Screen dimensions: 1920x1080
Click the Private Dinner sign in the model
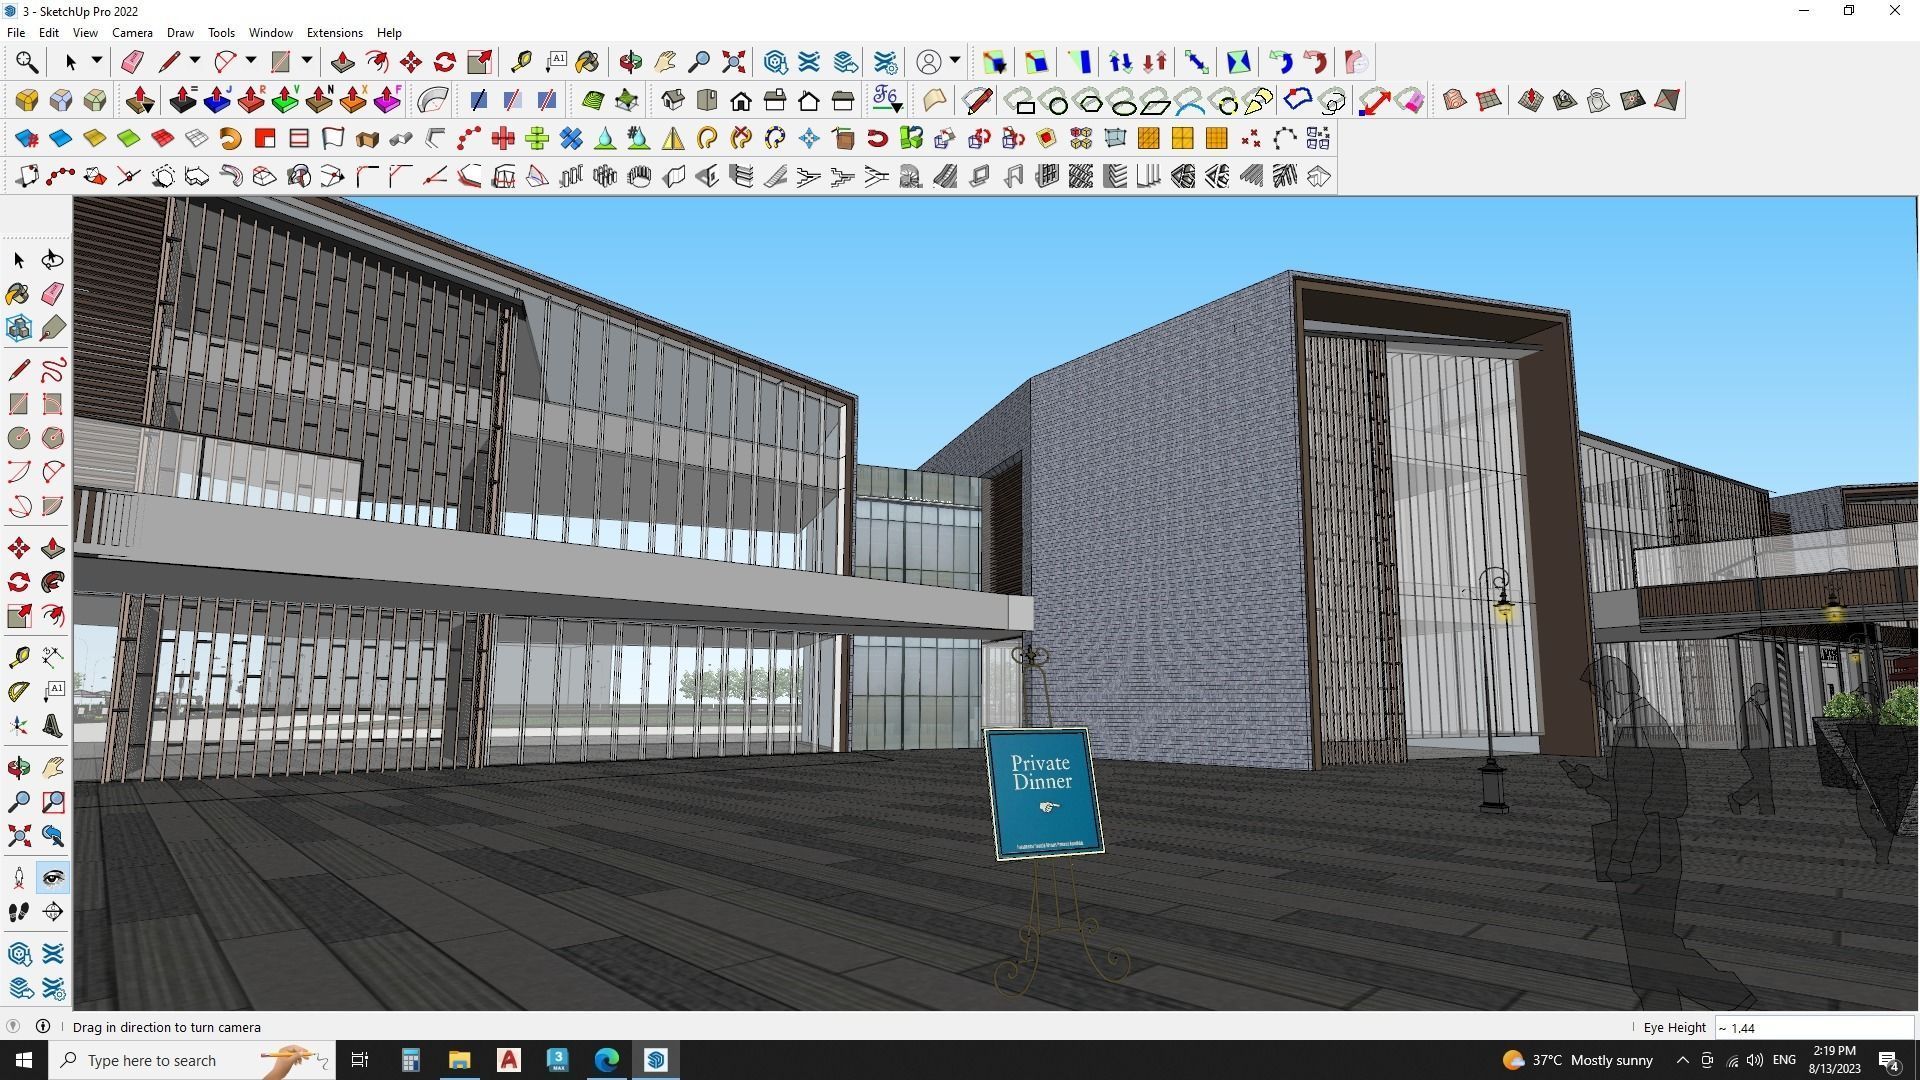[1044, 793]
